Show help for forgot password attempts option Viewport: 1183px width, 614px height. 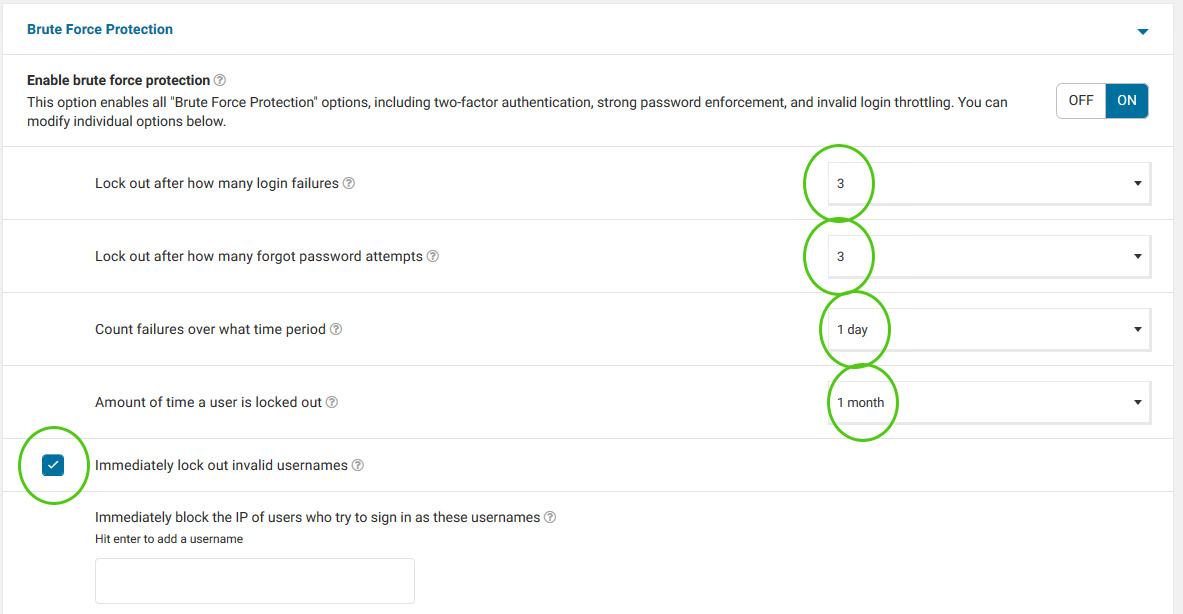(432, 256)
